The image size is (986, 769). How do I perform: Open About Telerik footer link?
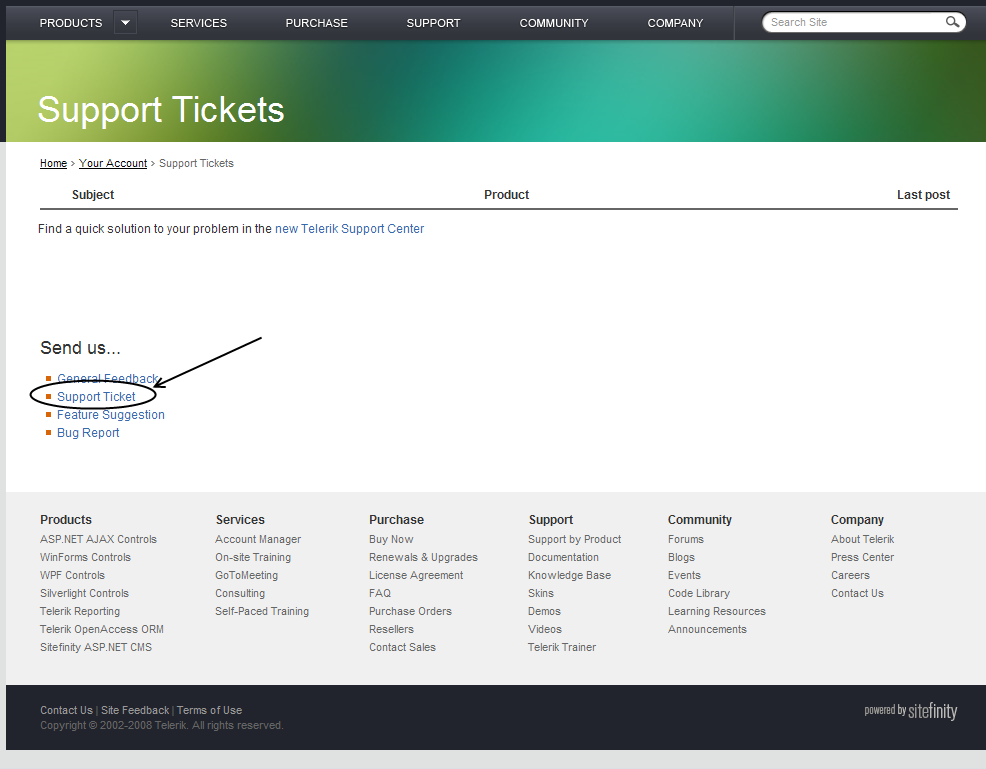pos(863,539)
